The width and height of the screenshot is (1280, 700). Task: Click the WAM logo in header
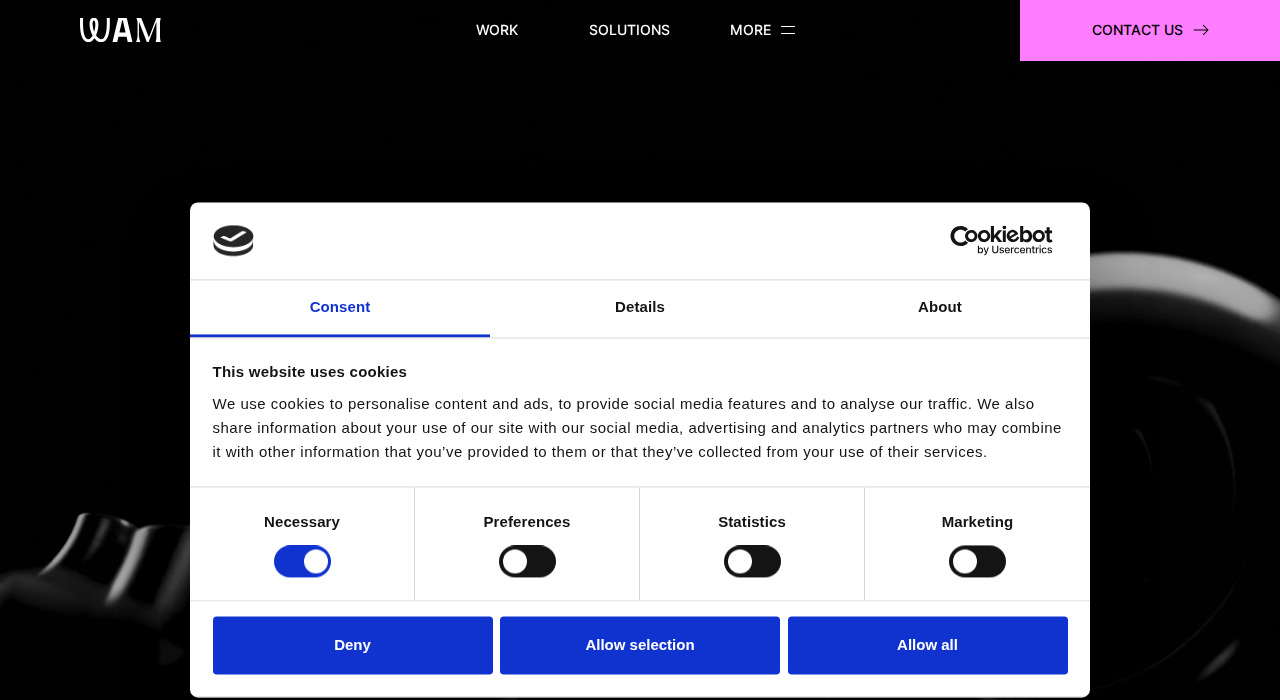tap(121, 30)
